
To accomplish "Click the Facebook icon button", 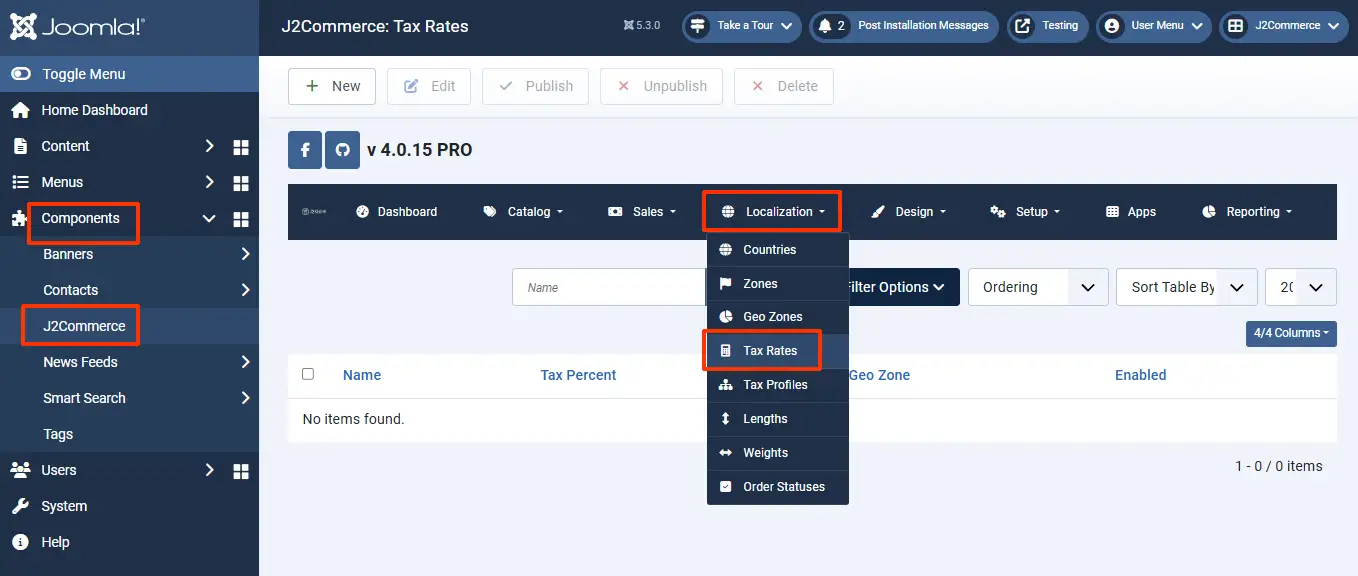I will tap(305, 150).
